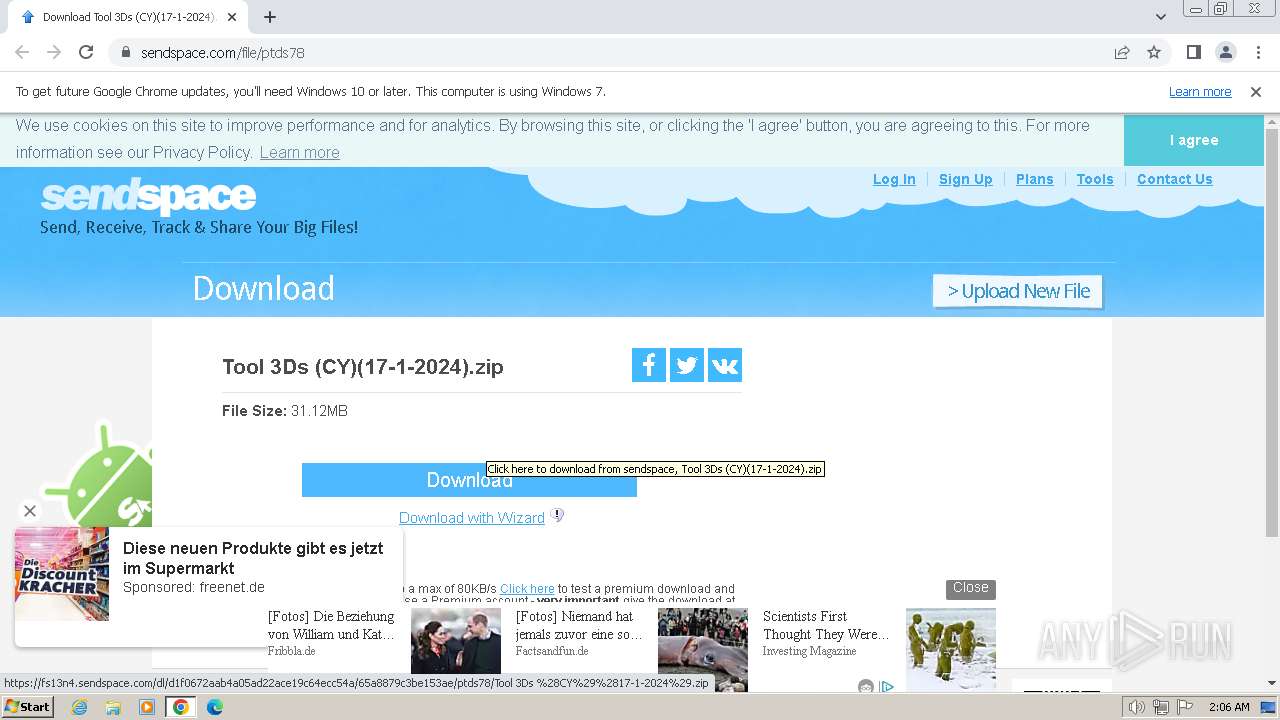Open the Tools menu link
The height and width of the screenshot is (720, 1280).
[x=1095, y=179]
